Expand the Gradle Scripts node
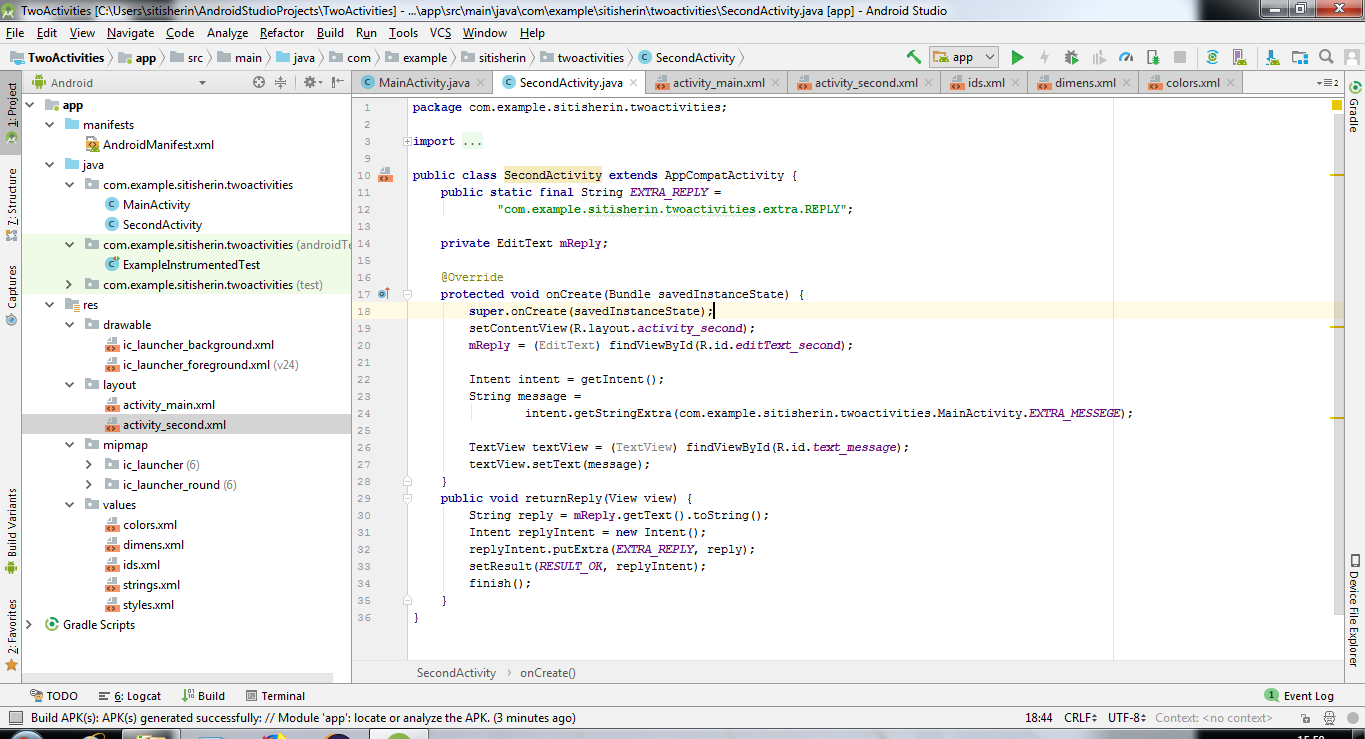 tap(28, 625)
